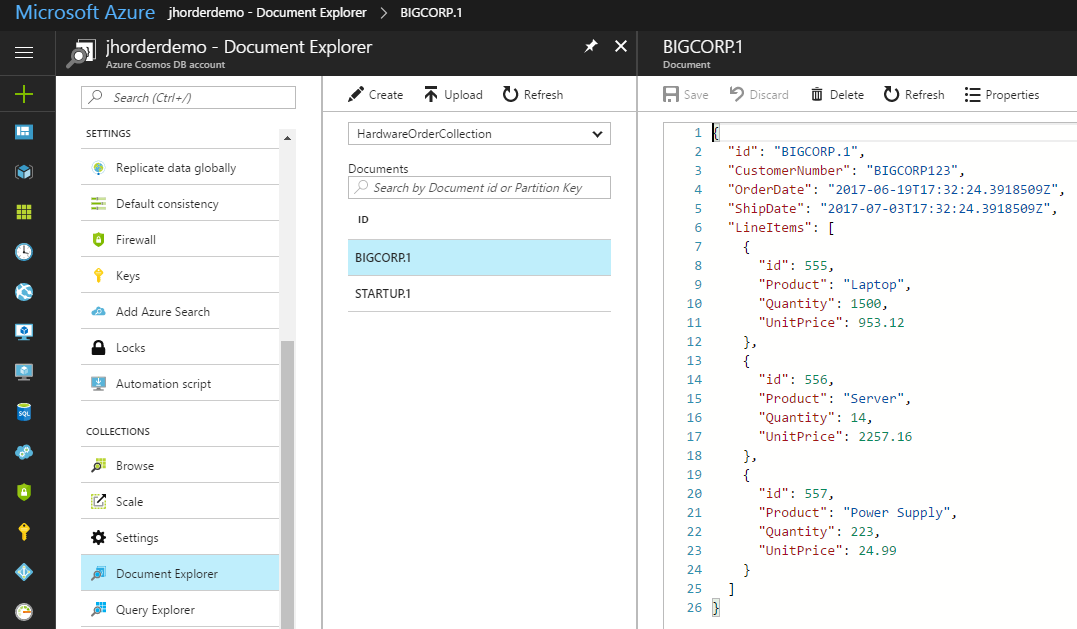Click the "UnitPrice": 2257.16 line
1077x629 pixels.
click(x=835, y=437)
